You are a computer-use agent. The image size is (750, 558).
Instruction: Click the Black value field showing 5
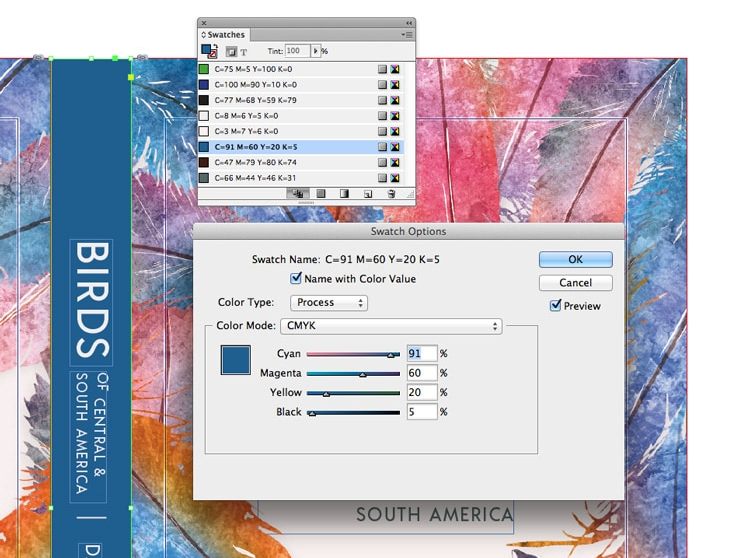tap(422, 412)
